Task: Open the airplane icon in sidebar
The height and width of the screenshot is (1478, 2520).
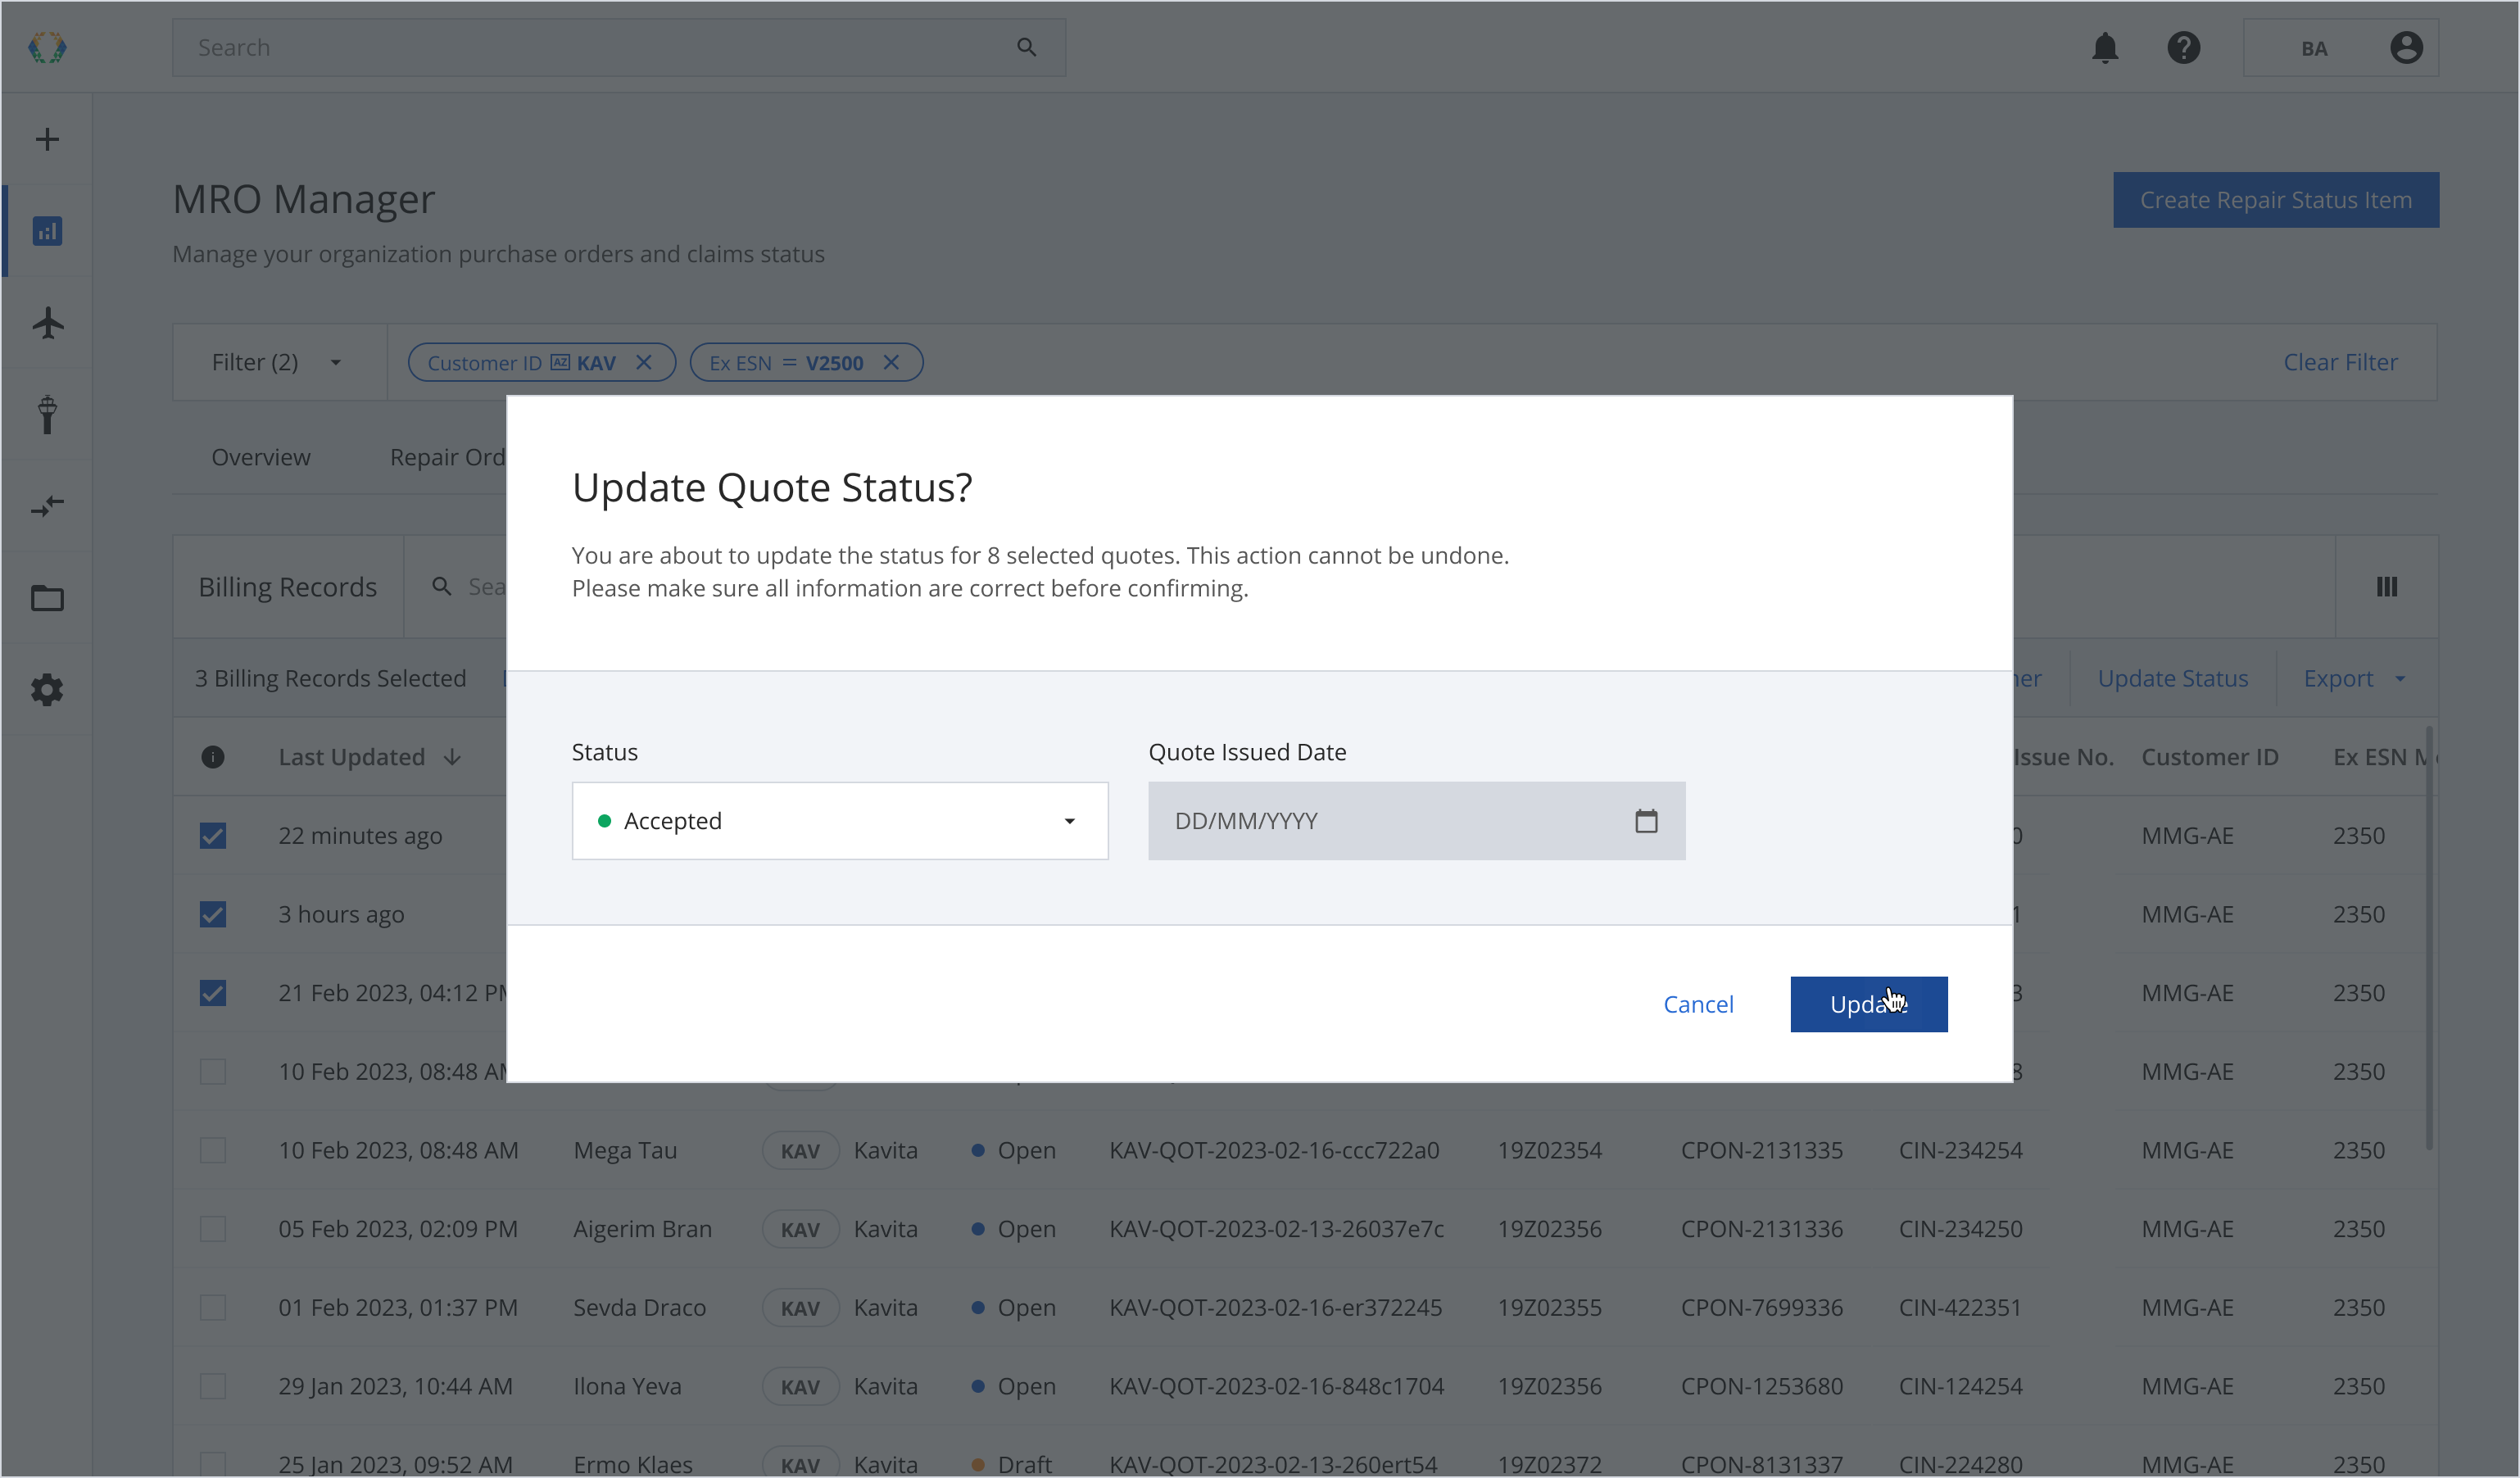Action: [x=47, y=323]
